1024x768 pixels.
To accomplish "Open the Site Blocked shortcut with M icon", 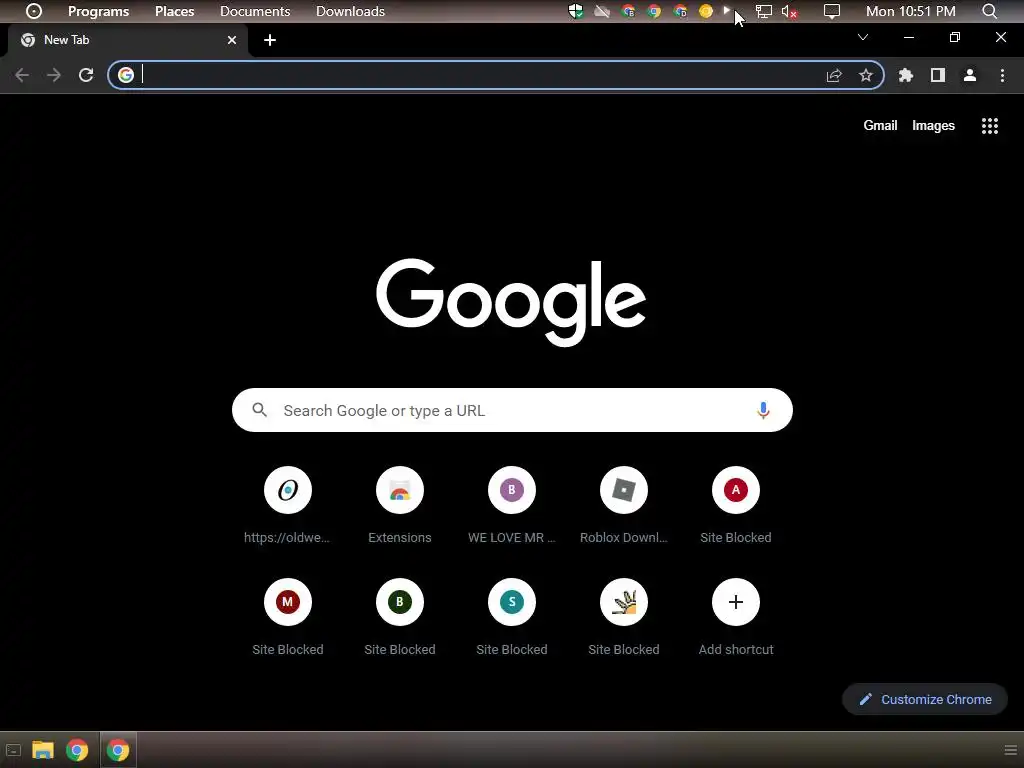I will pos(287,618).
